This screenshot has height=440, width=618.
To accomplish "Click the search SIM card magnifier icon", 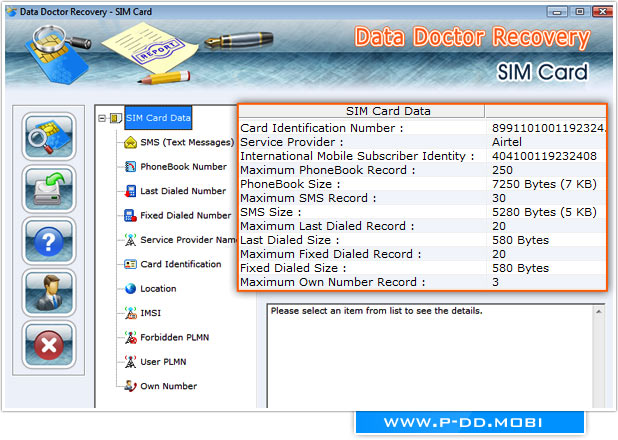I will [x=48, y=138].
